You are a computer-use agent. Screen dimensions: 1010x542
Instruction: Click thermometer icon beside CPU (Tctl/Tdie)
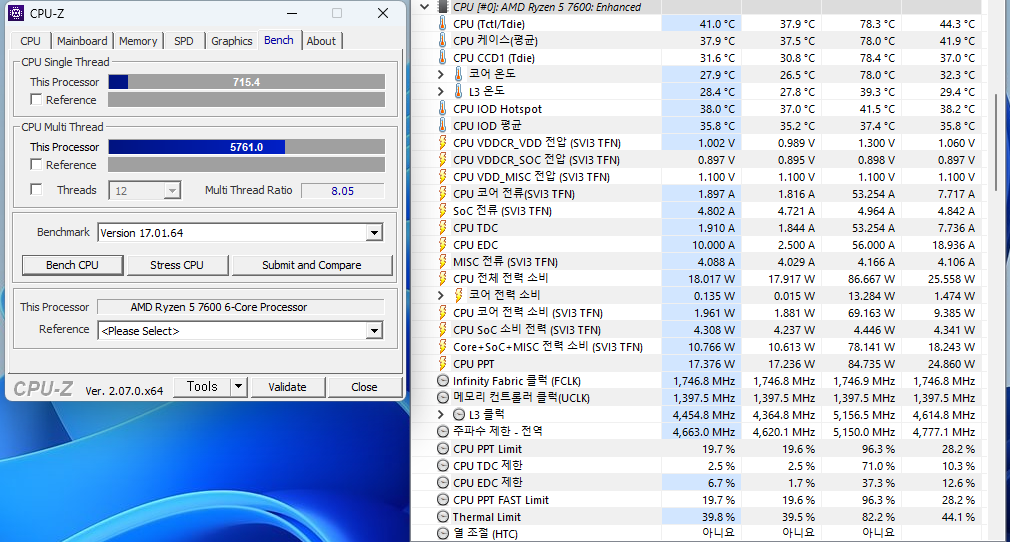(x=443, y=24)
